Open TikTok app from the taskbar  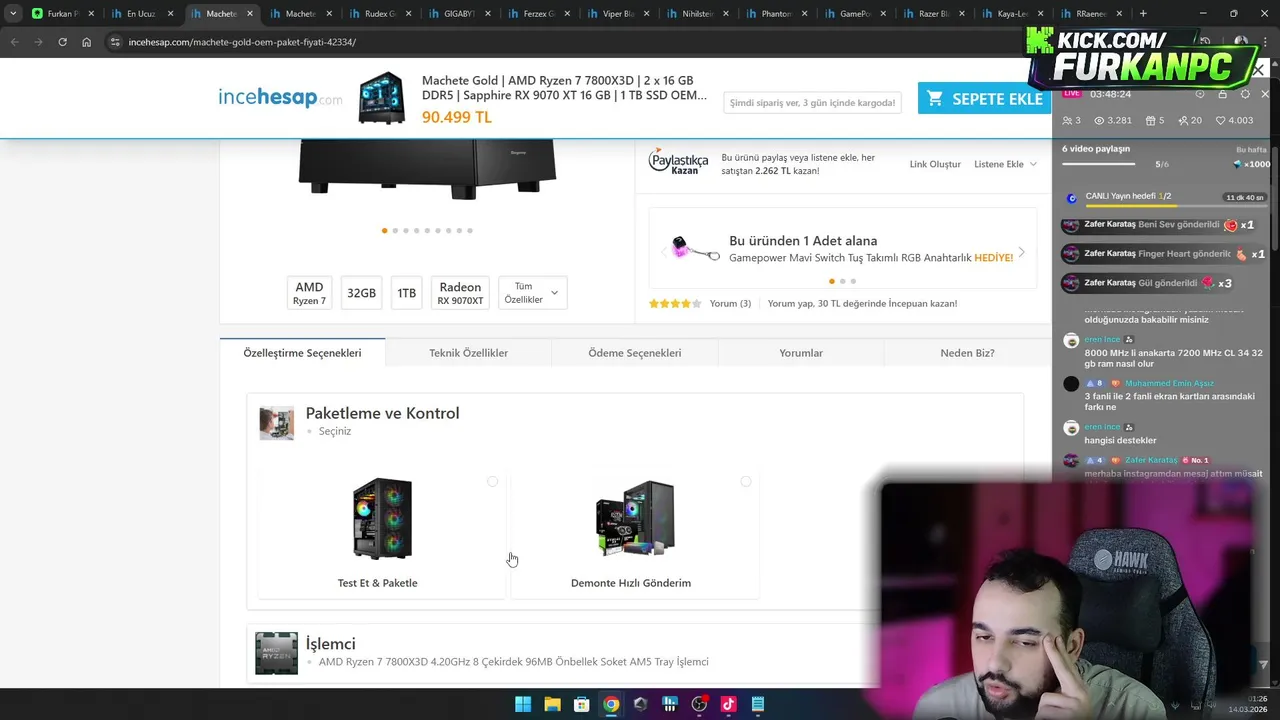(728, 704)
